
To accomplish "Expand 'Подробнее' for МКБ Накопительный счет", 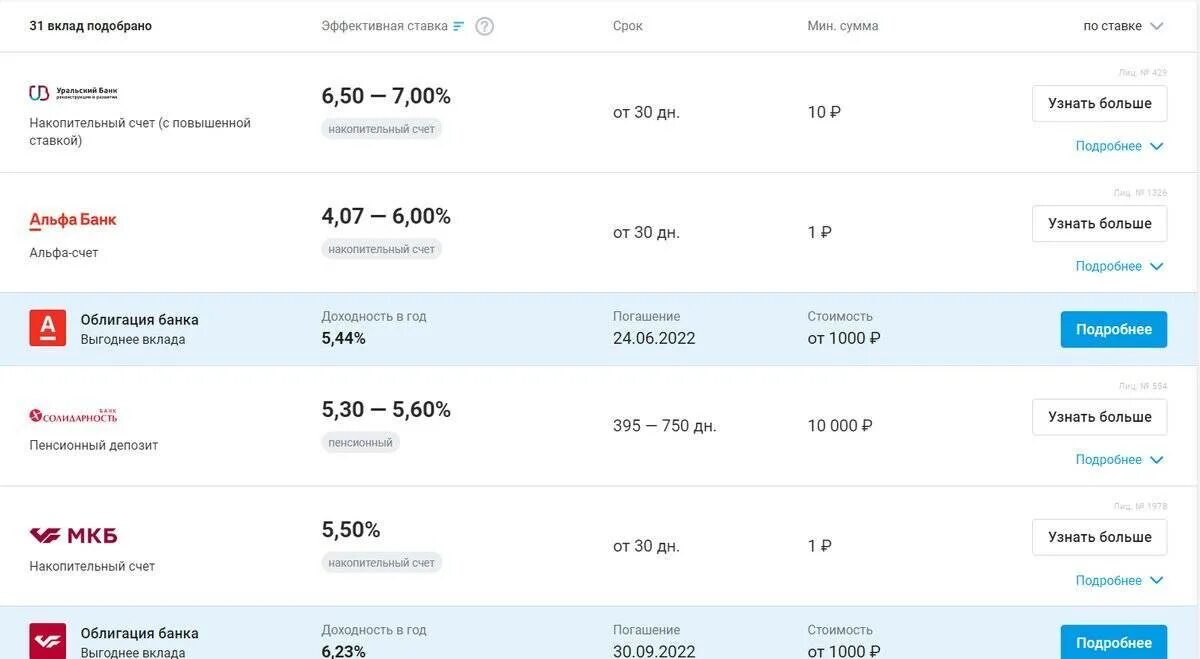I will pyautogui.click(x=1119, y=581).
